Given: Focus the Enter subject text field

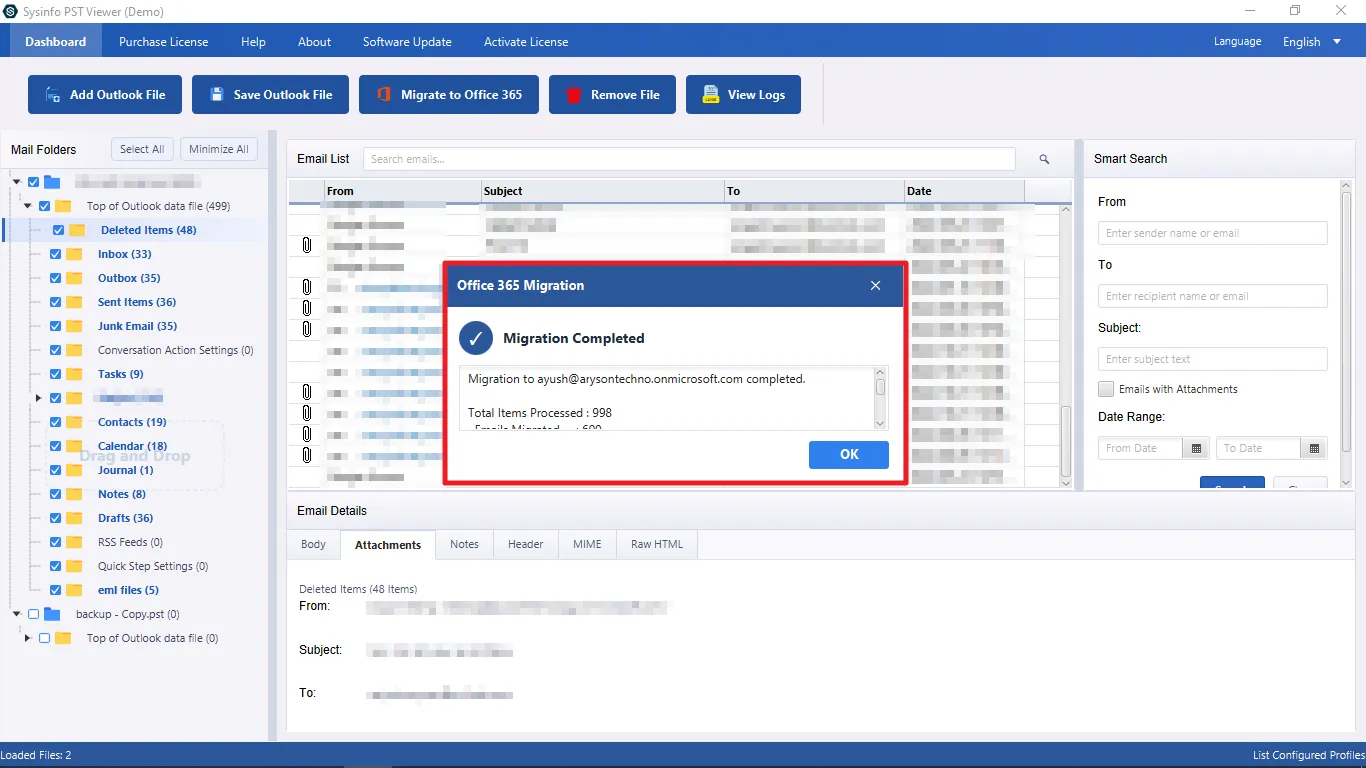Looking at the screenshot, I should (1212, 359).
